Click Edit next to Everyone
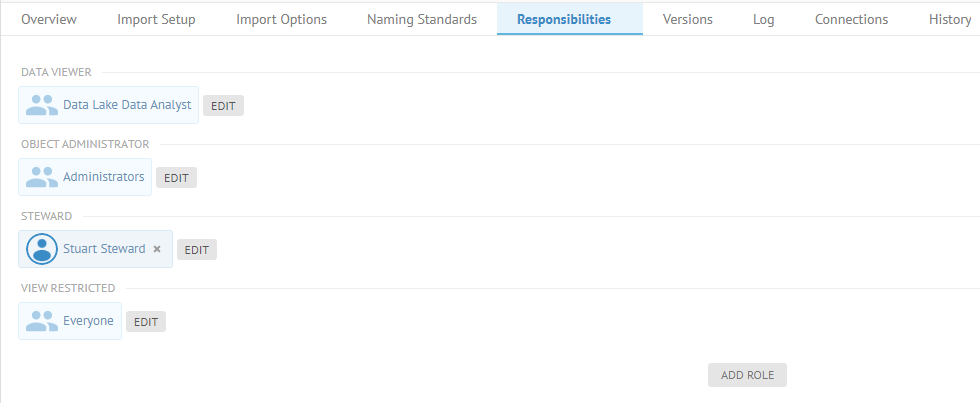 click(146, 322)
